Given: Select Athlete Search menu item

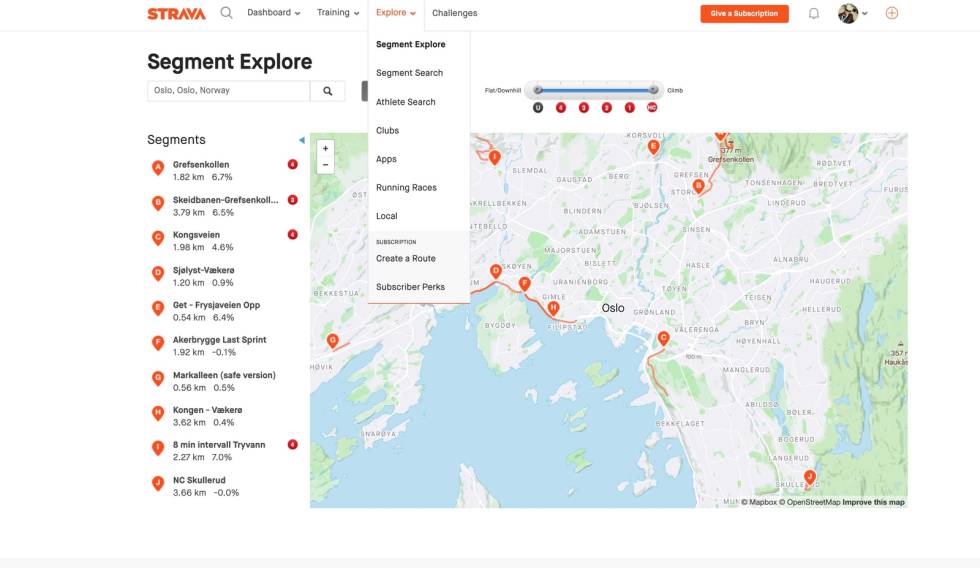Looking at the screenshot, I should pos(406,102).
